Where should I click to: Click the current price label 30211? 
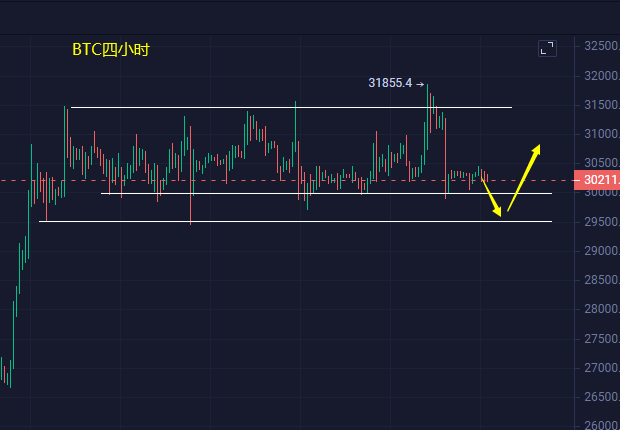click(597, 180)
